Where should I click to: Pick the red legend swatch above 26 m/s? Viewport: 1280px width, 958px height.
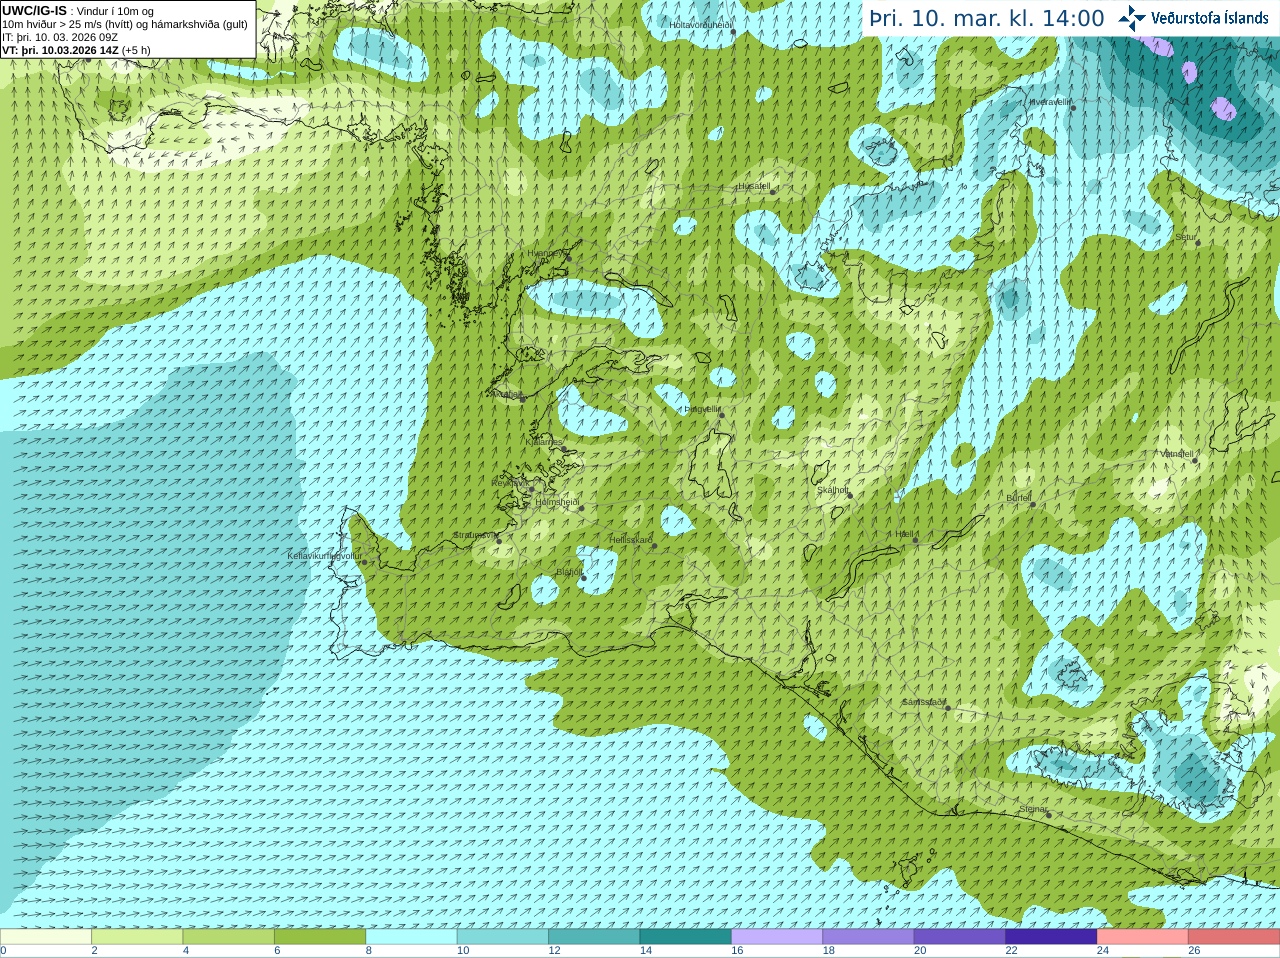tap(1234, 937)
